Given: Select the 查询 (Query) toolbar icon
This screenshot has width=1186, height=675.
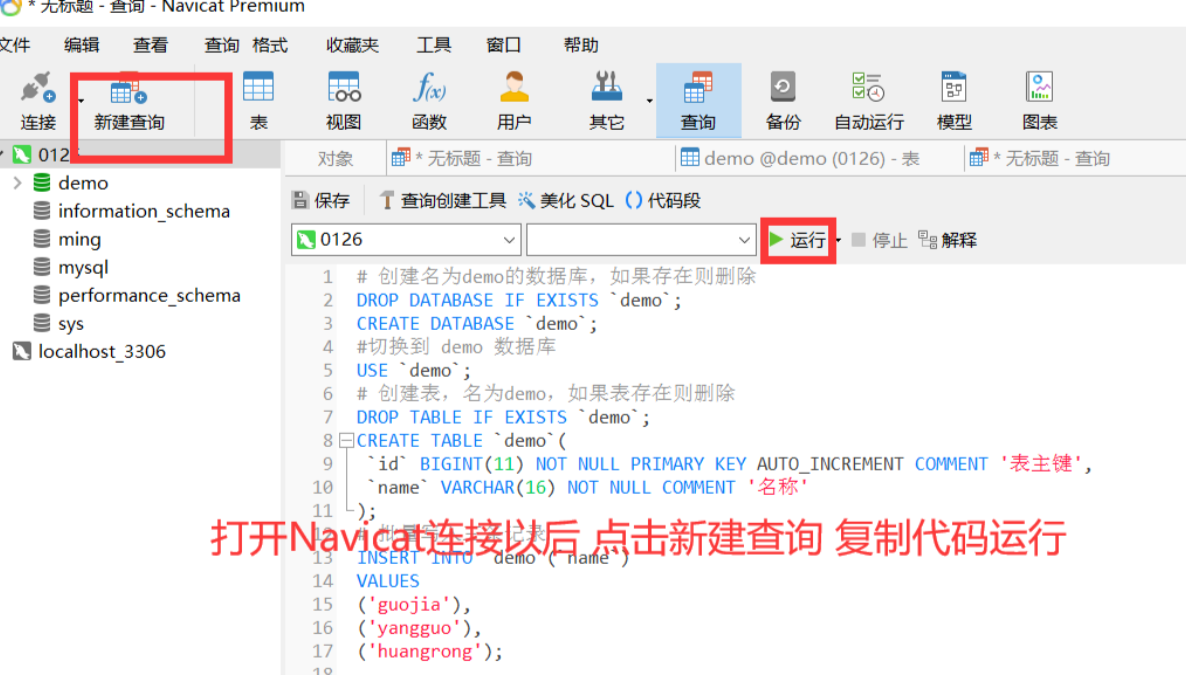Looking at the screenshot, I should 698,101.
